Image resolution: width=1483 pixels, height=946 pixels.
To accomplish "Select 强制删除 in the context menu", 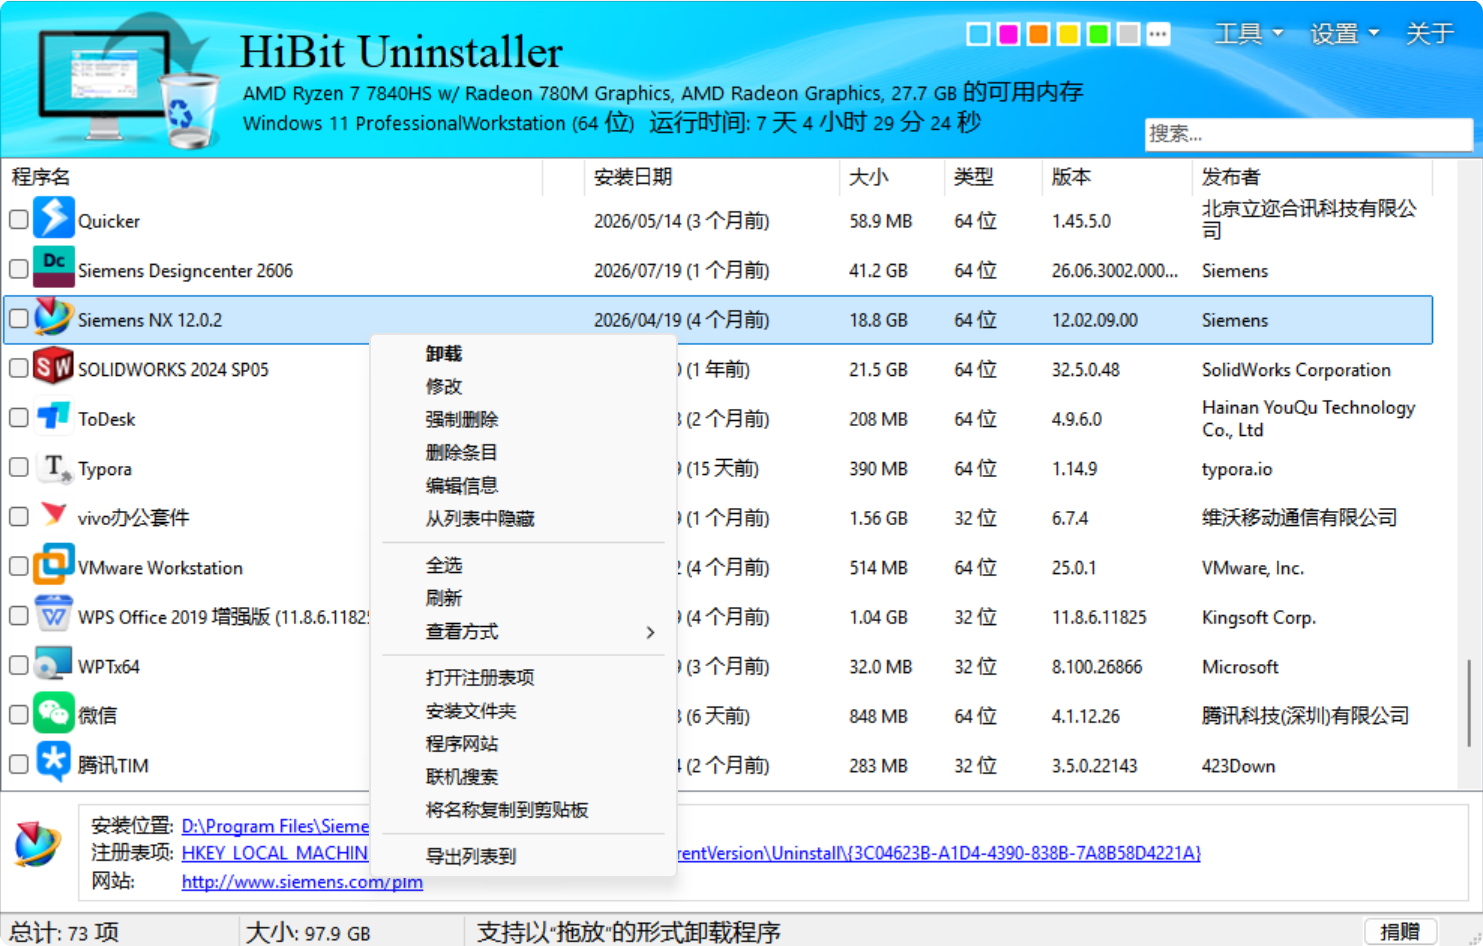I will pos(523,420).
